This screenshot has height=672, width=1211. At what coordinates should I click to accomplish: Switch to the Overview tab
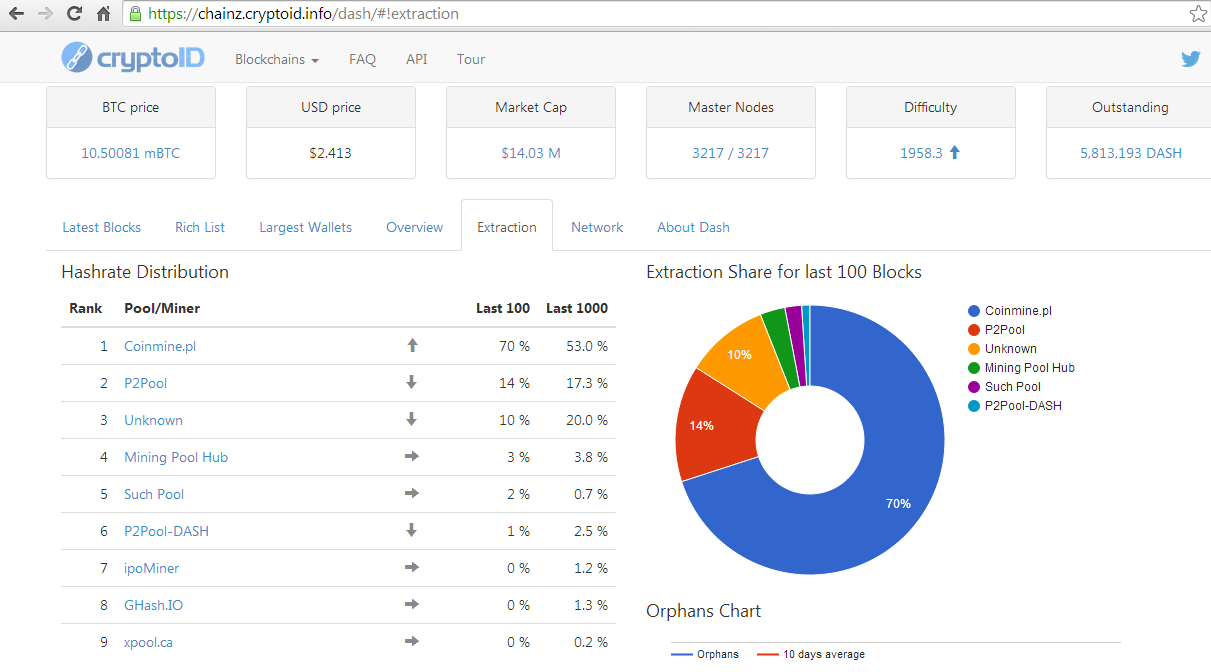(415, 227)
